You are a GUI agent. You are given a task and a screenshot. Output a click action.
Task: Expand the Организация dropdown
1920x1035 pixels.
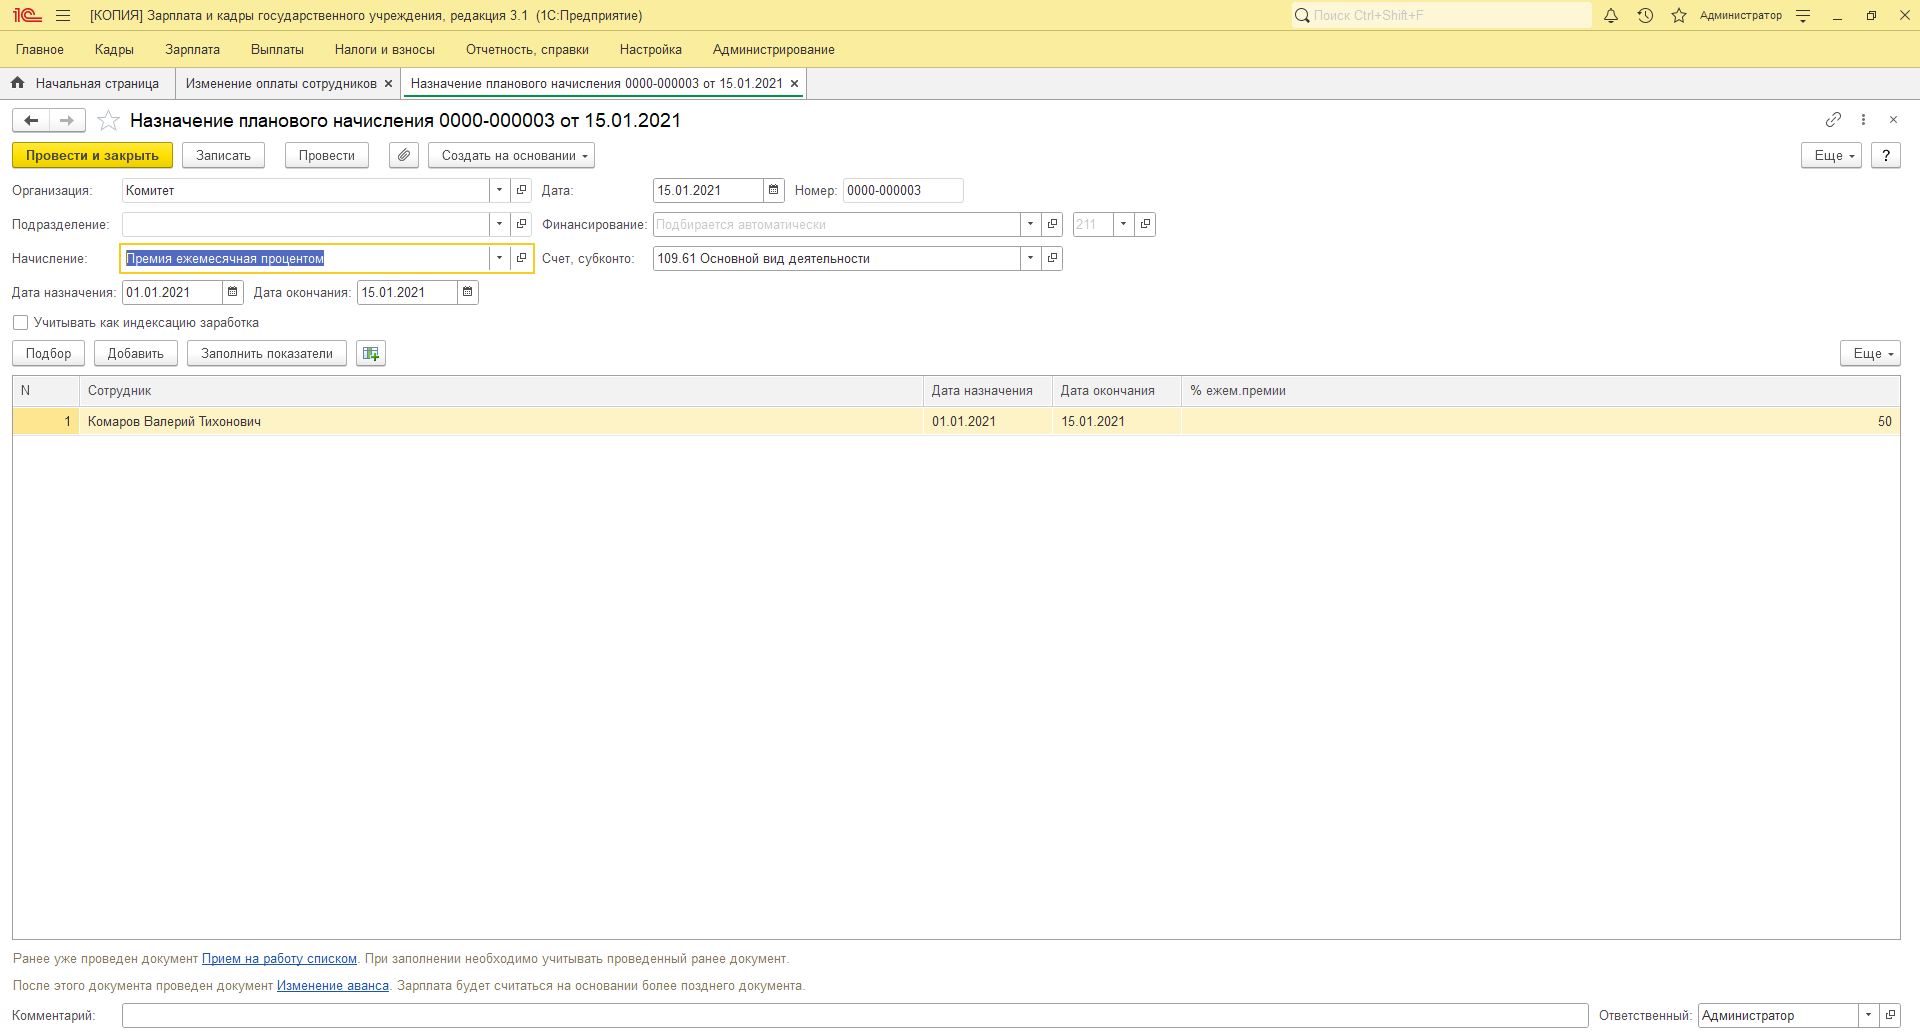point(499,190)
